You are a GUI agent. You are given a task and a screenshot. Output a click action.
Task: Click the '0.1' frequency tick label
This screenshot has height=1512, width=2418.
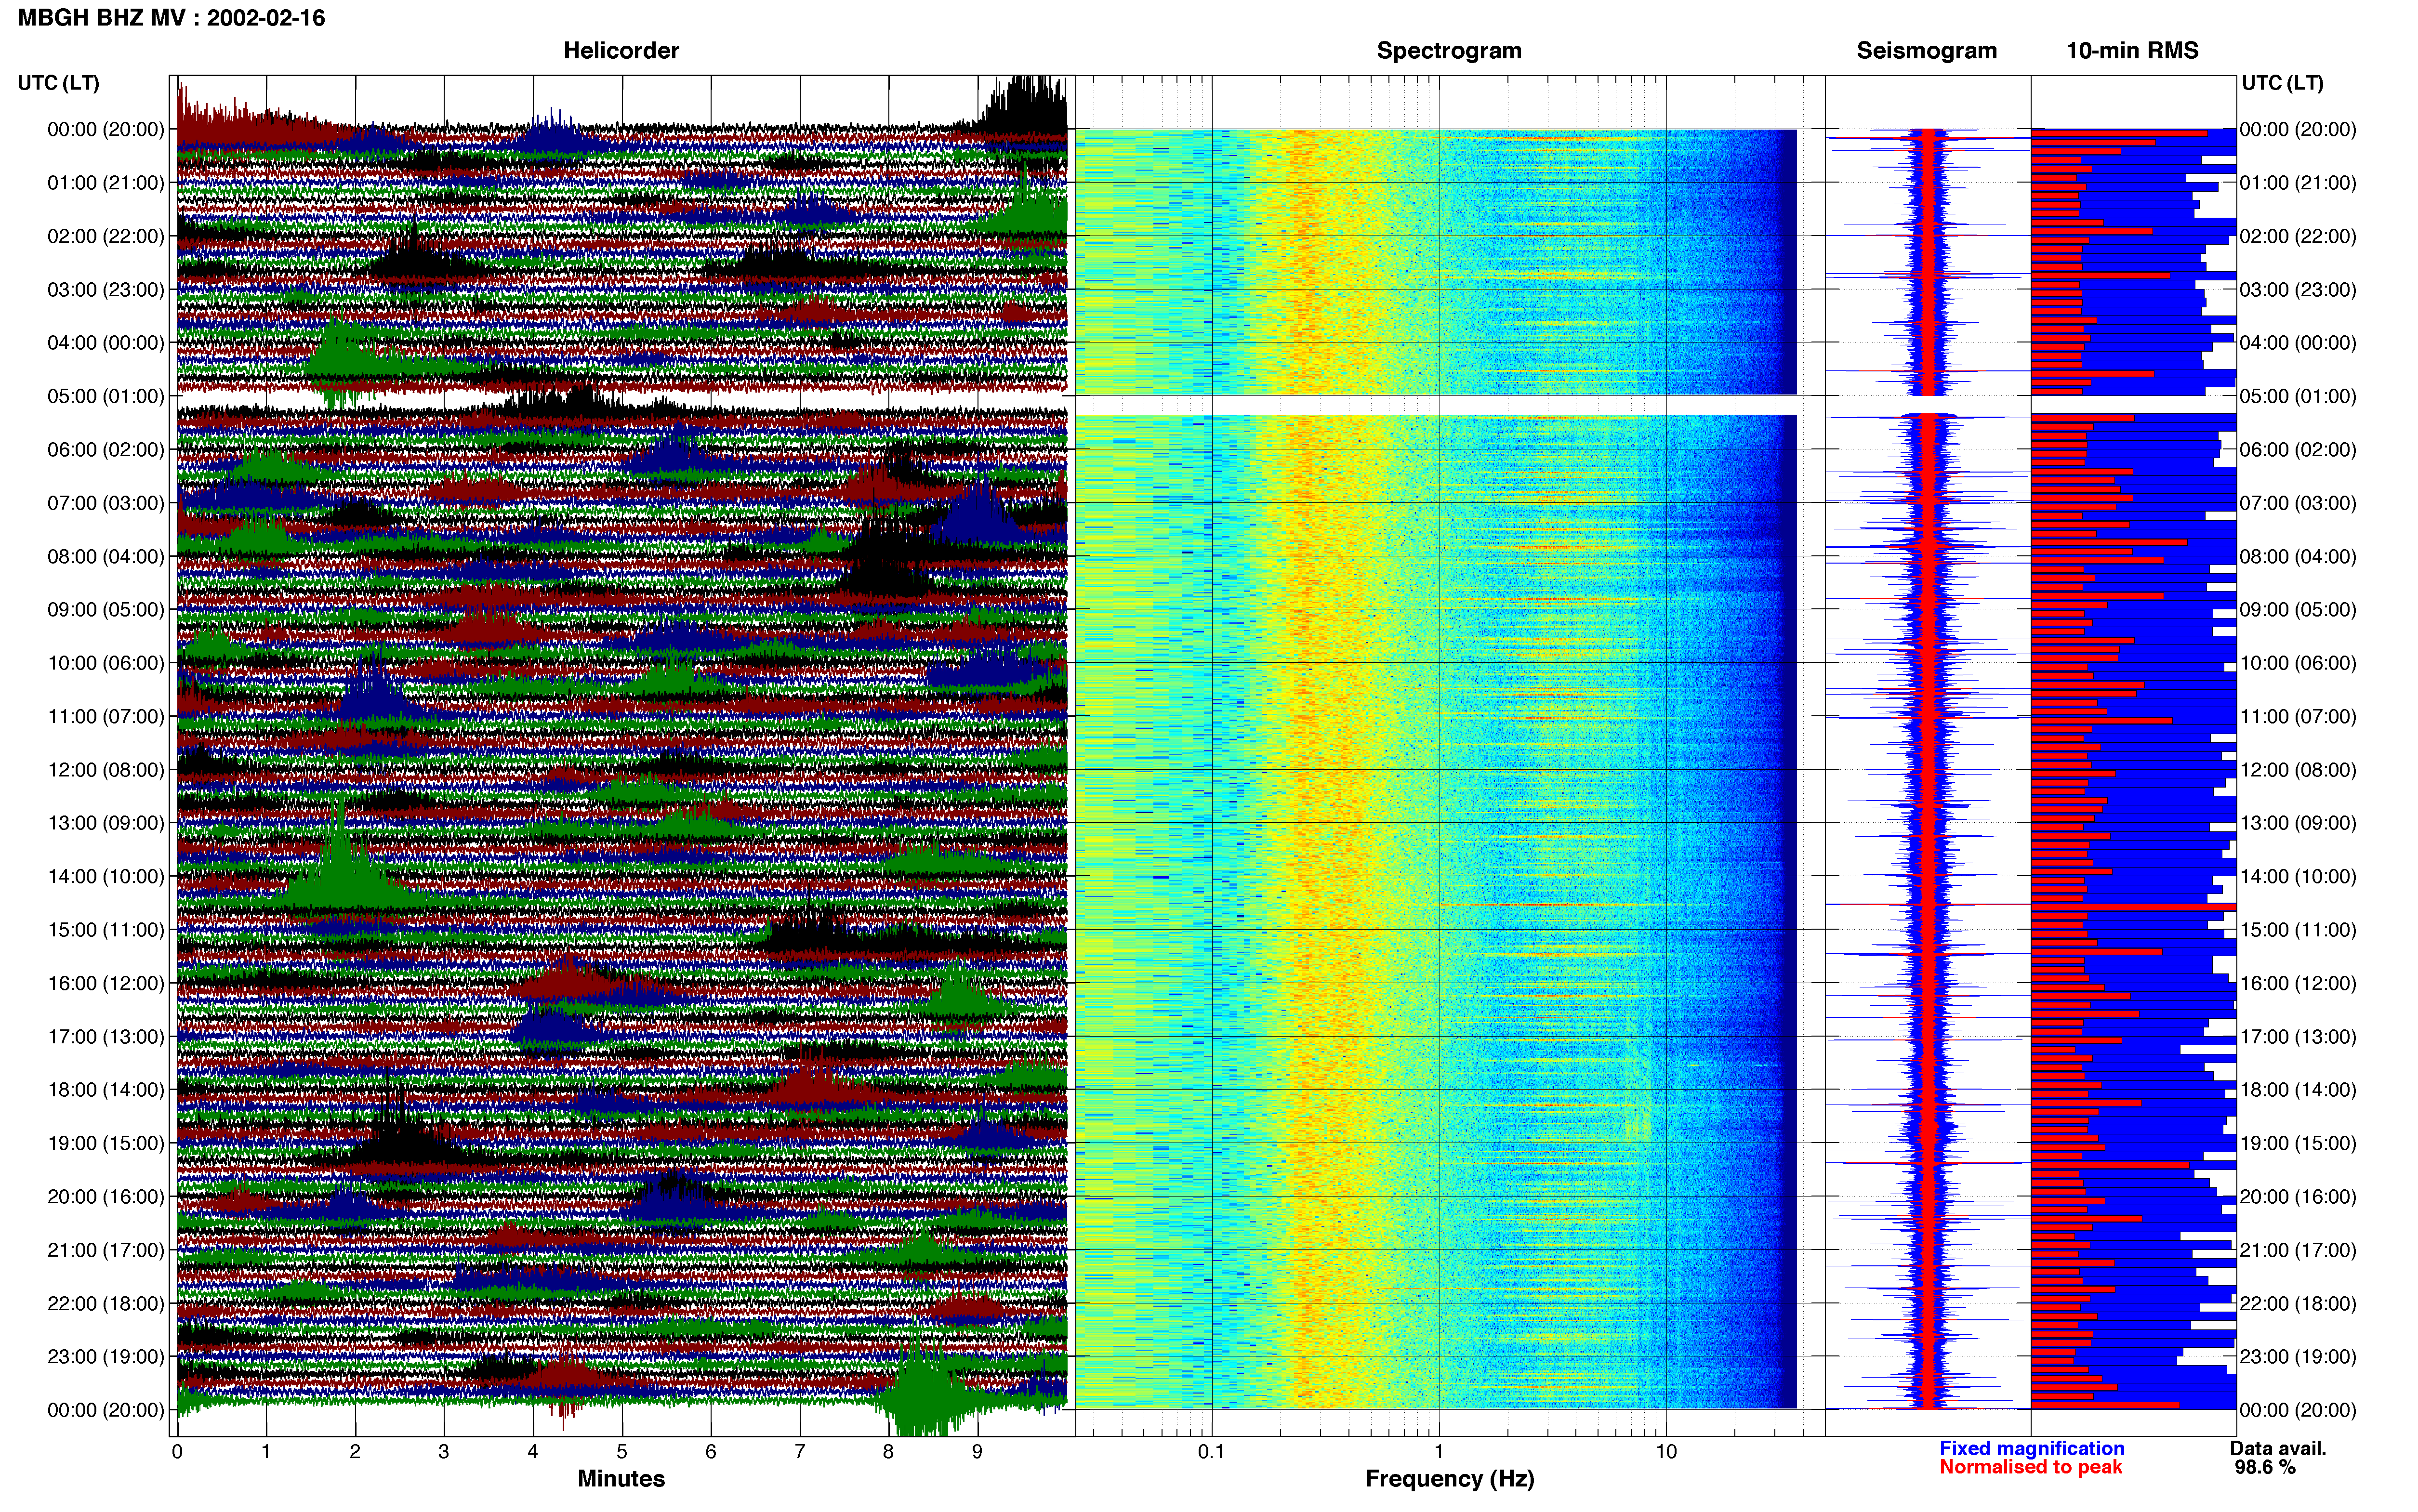pyautogui.click(x=1211, y=1451)
